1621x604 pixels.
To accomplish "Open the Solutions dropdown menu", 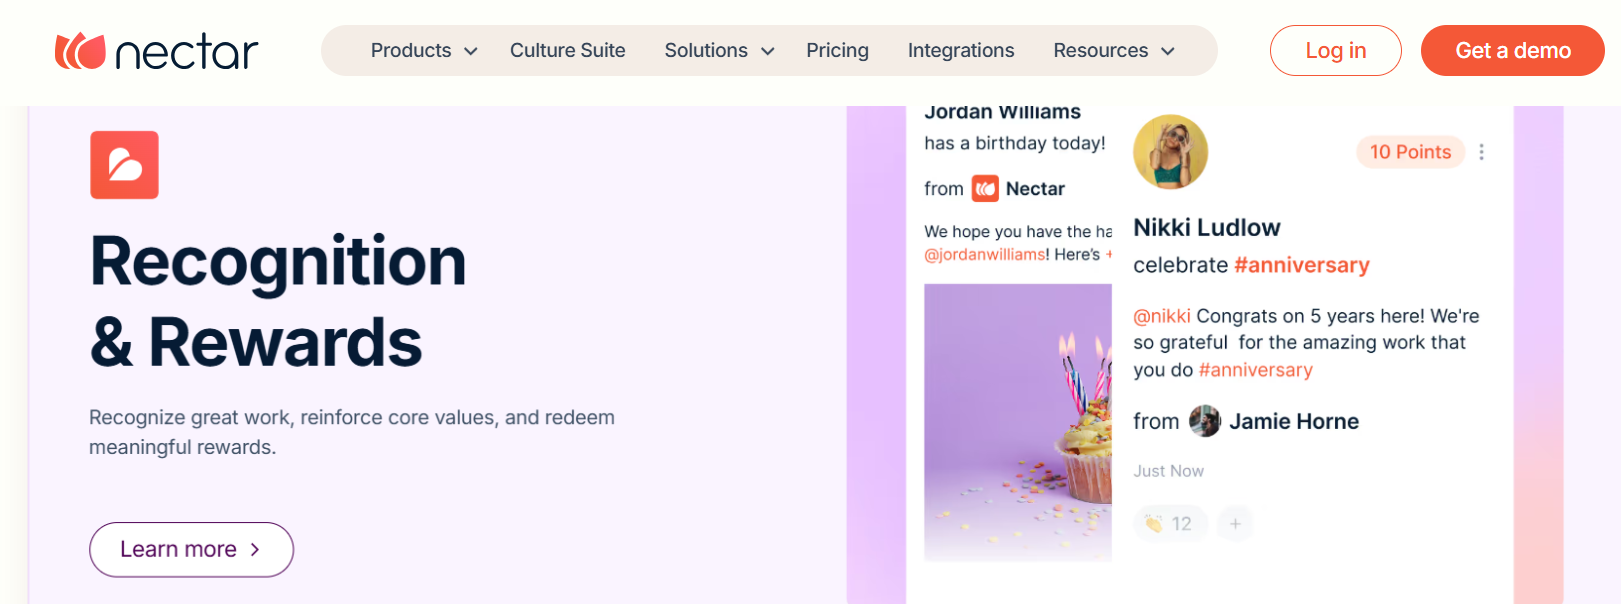I will click(718, 50).
